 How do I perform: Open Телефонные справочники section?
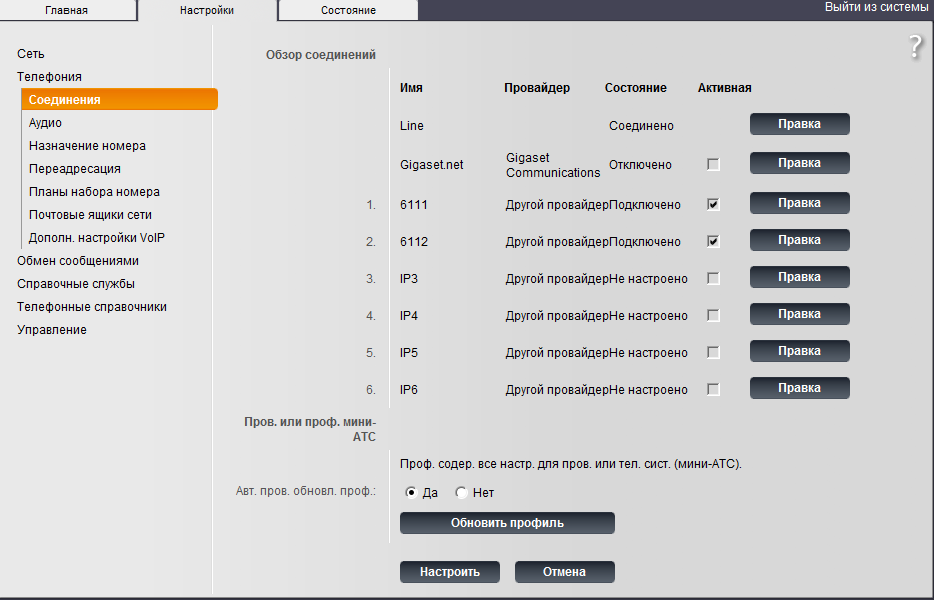(92, 307)
